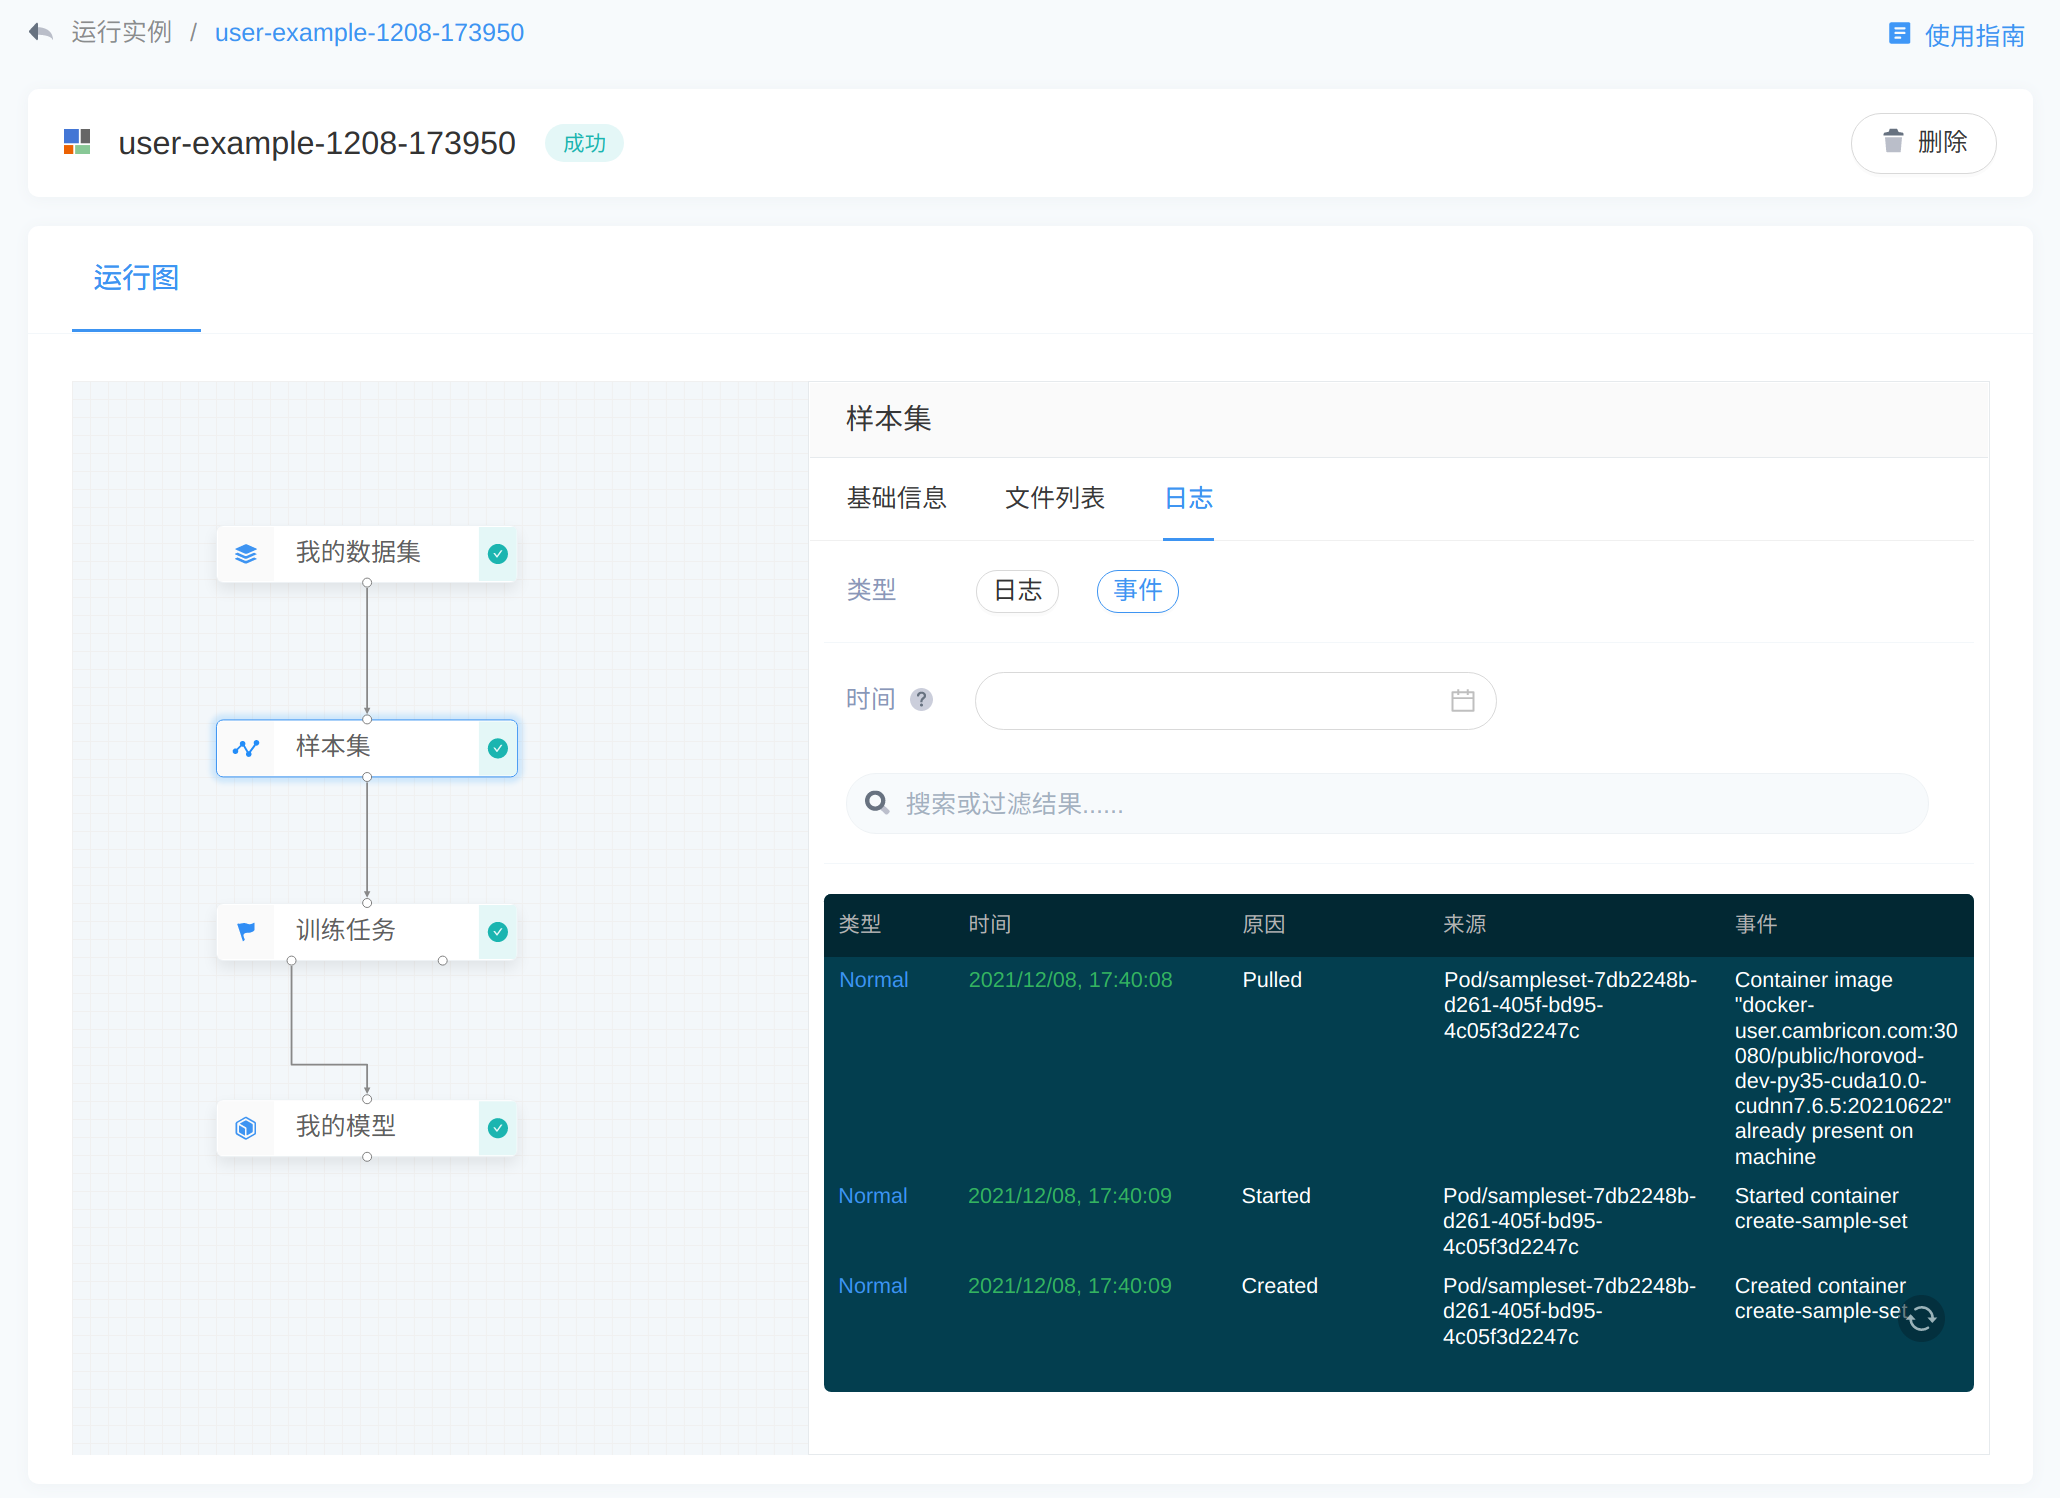
Task: Select the 事件 type filter pill
Action: tap(1137, 590)
